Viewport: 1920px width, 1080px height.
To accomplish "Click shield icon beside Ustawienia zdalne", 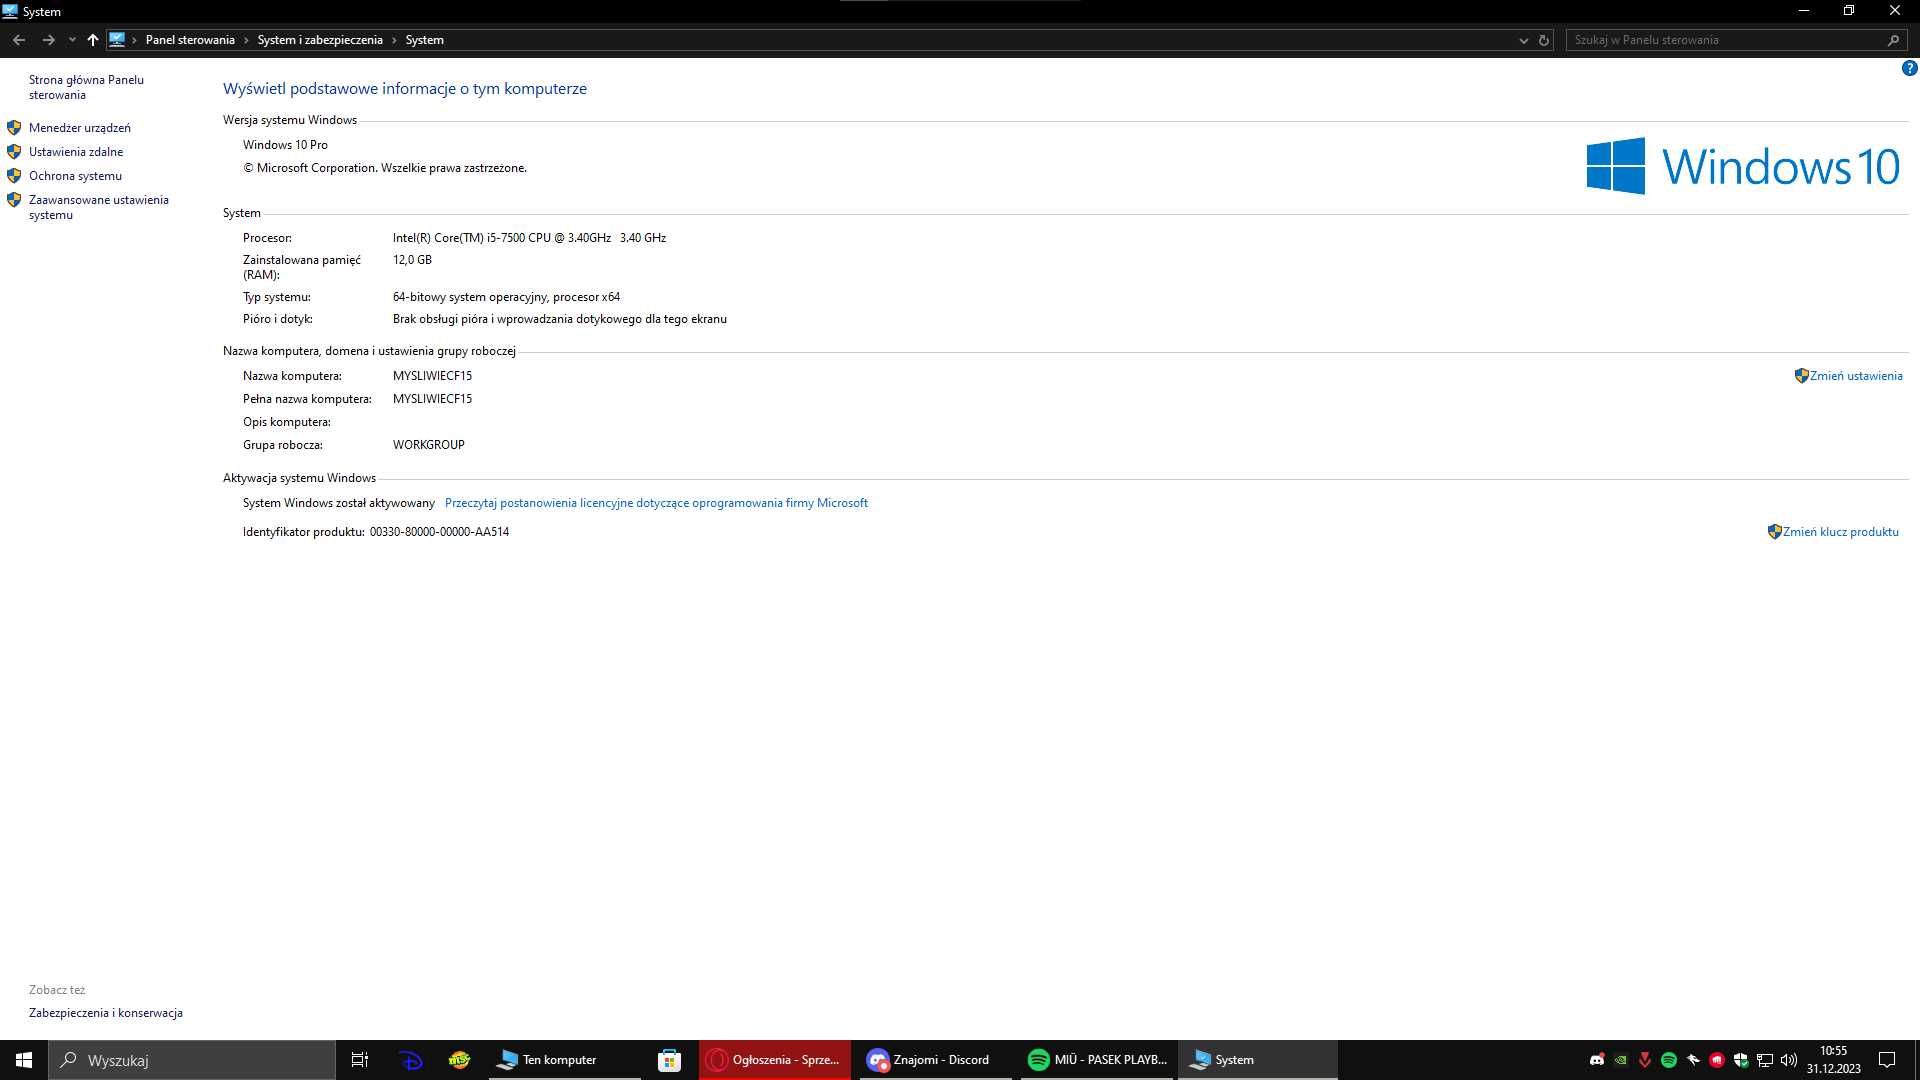I will (14, 152).
